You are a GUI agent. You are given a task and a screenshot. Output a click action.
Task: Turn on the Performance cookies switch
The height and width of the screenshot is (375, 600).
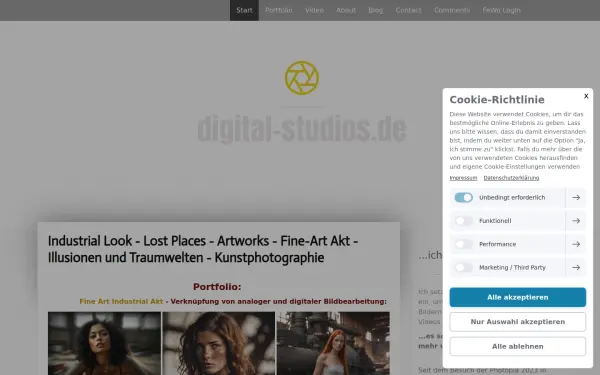coord(463,244)
